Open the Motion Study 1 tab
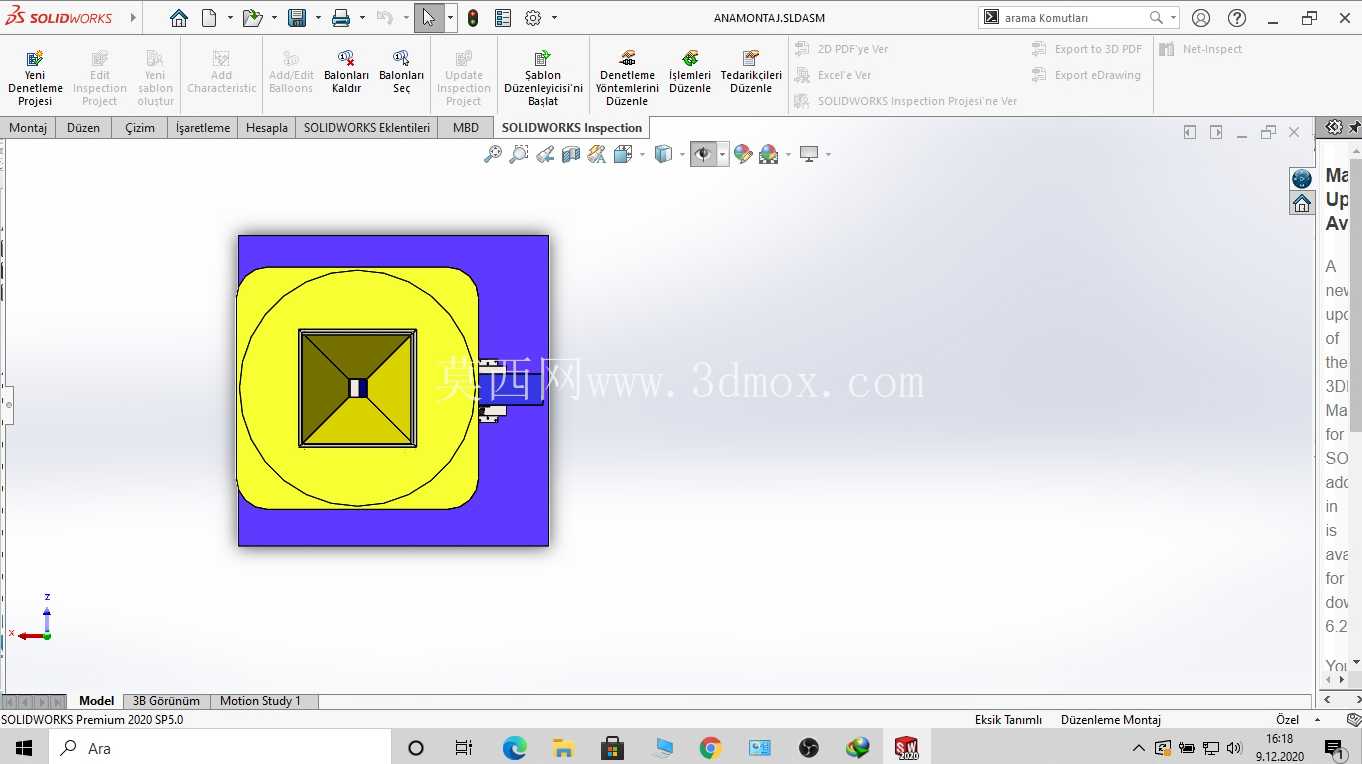 click(x=261, y=701)
